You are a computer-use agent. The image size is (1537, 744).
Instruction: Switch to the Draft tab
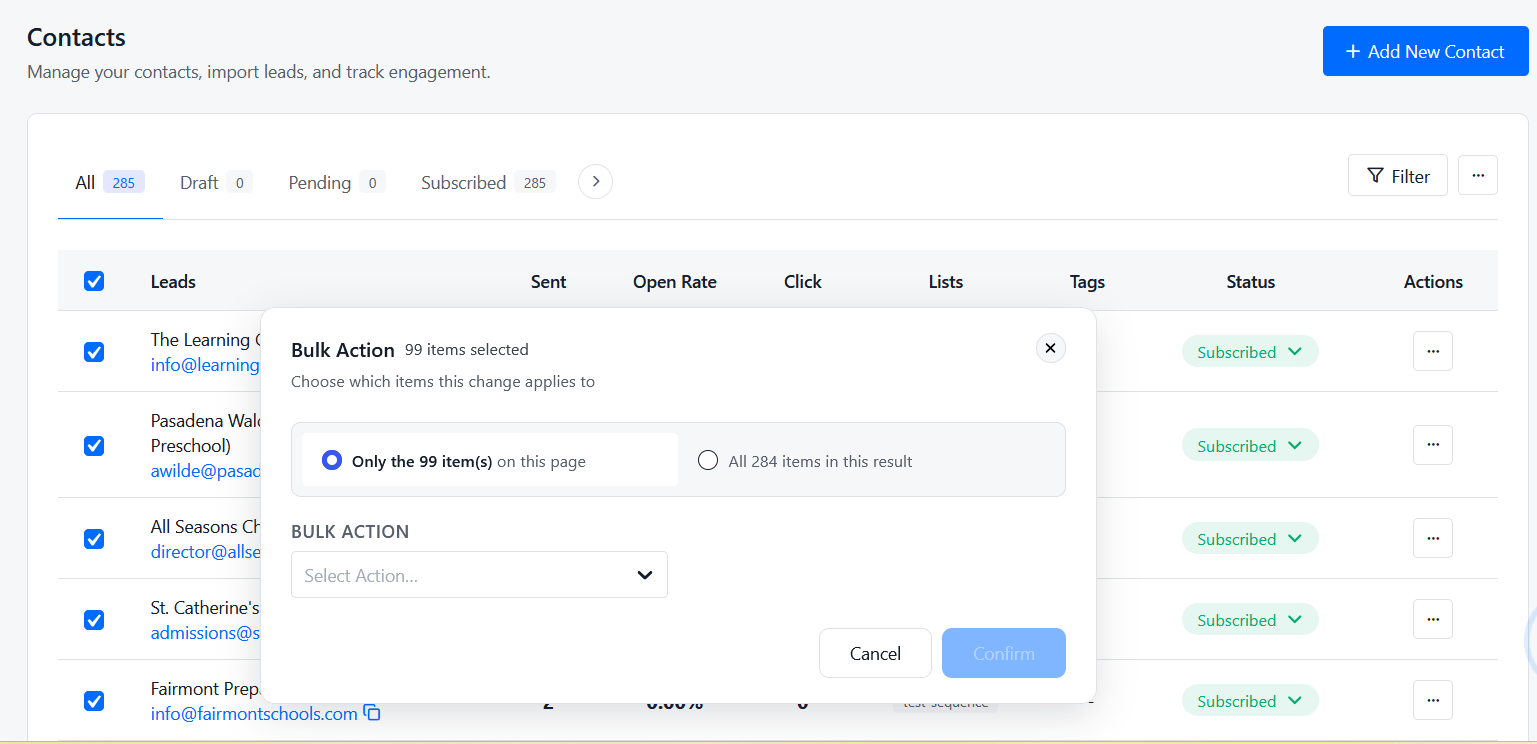[x=215, y=182]
